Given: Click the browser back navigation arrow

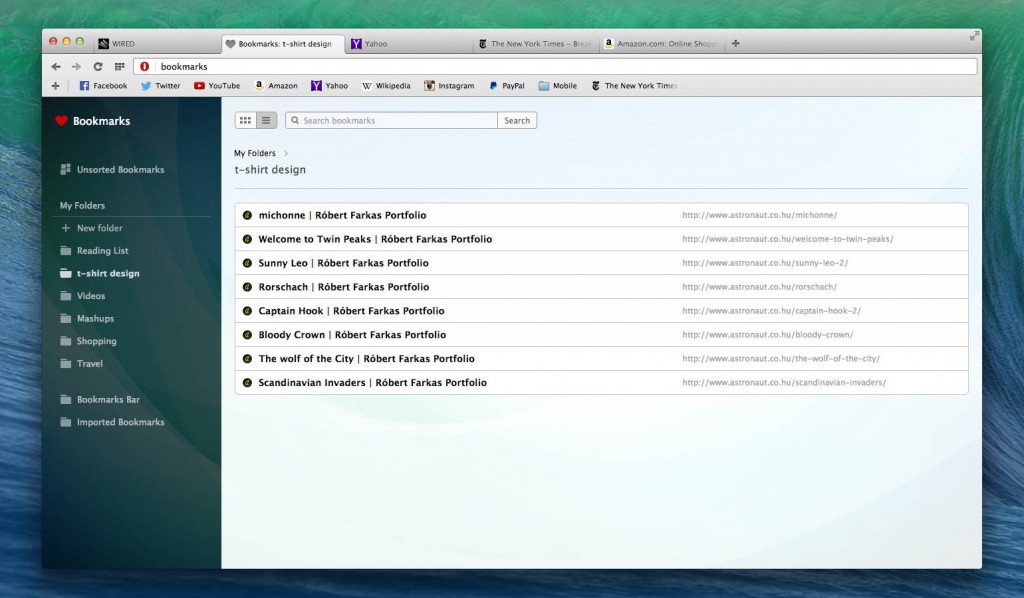Looking at the screenshot, I should pyautogui.click(x=55, y=65).
